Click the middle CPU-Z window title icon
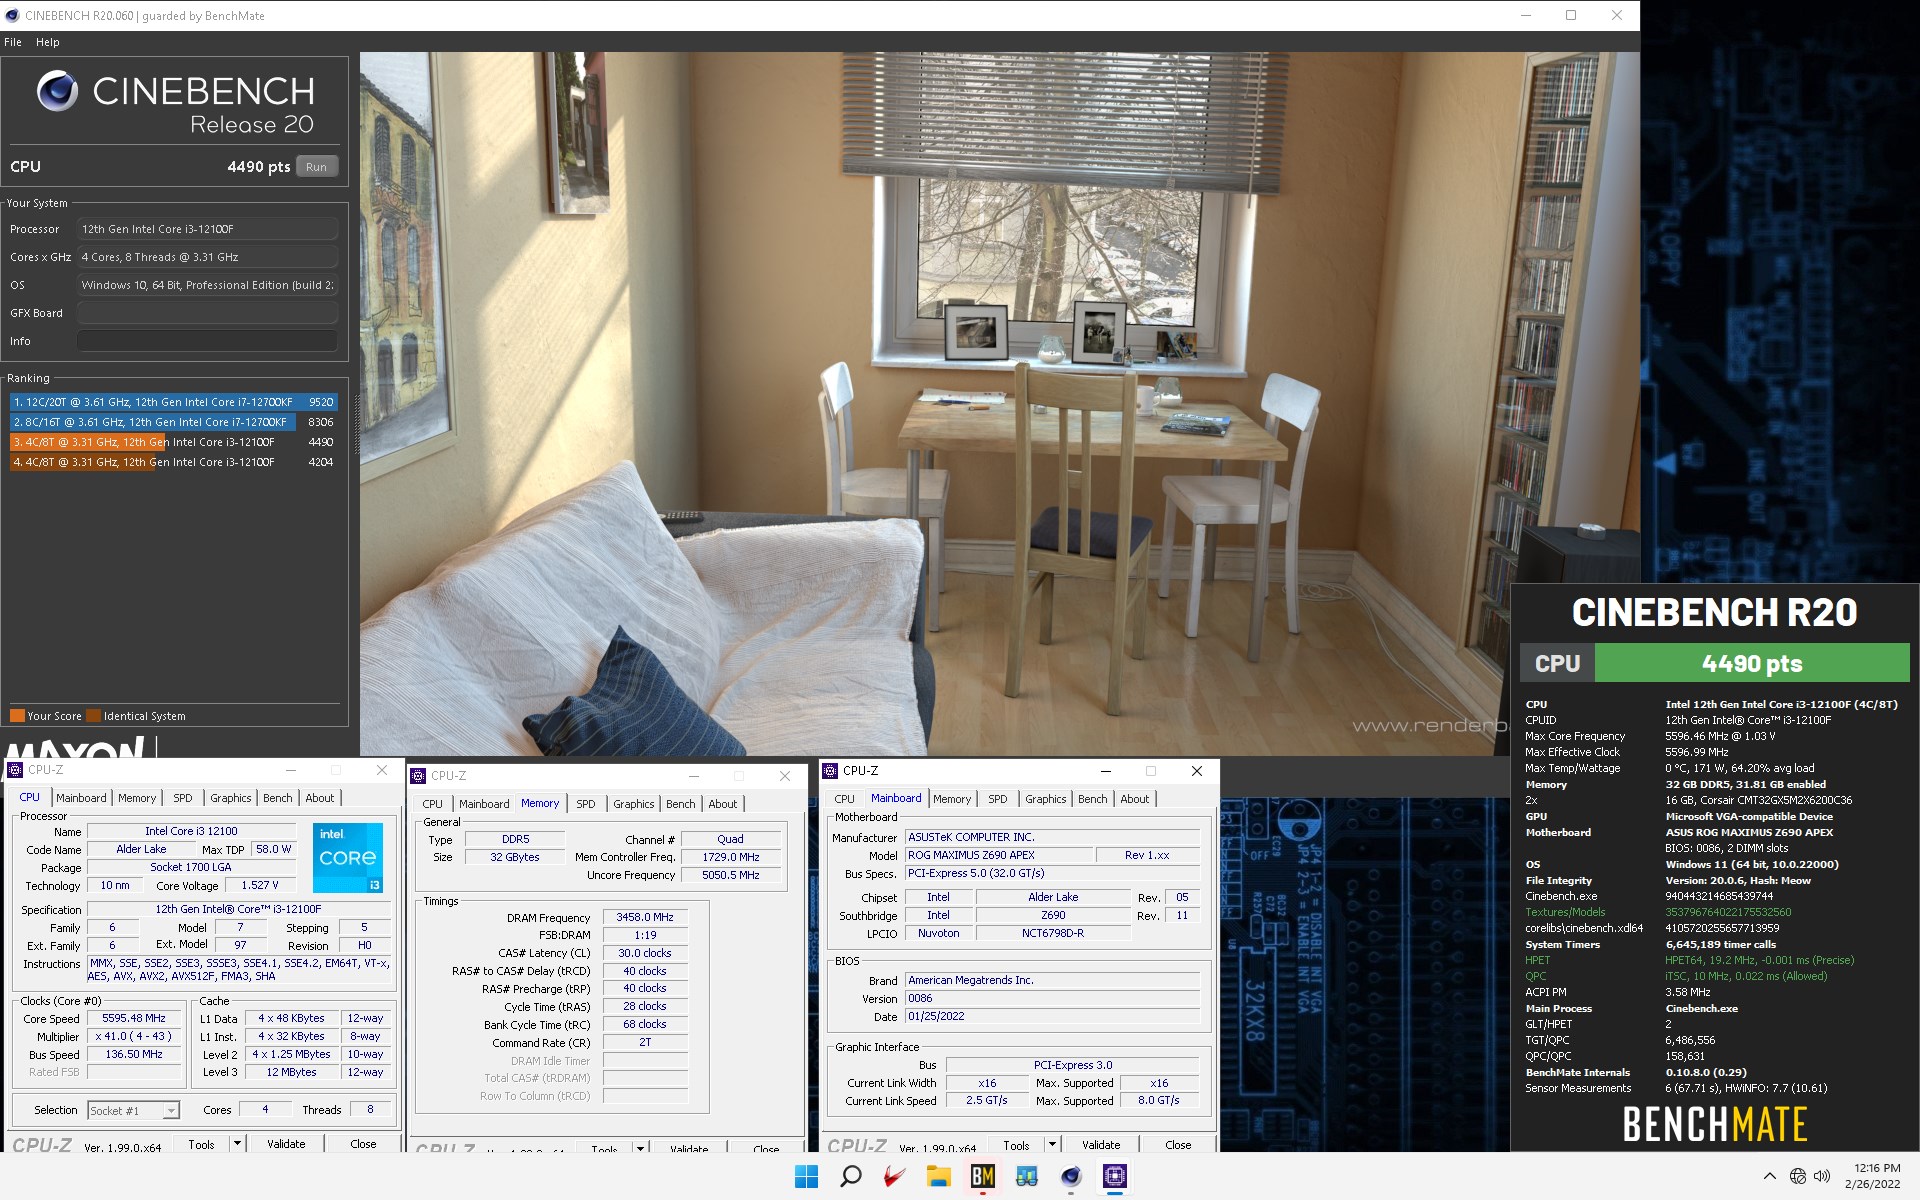Viewport: 1920px width, 1200px height. click(x=418, y=776)
